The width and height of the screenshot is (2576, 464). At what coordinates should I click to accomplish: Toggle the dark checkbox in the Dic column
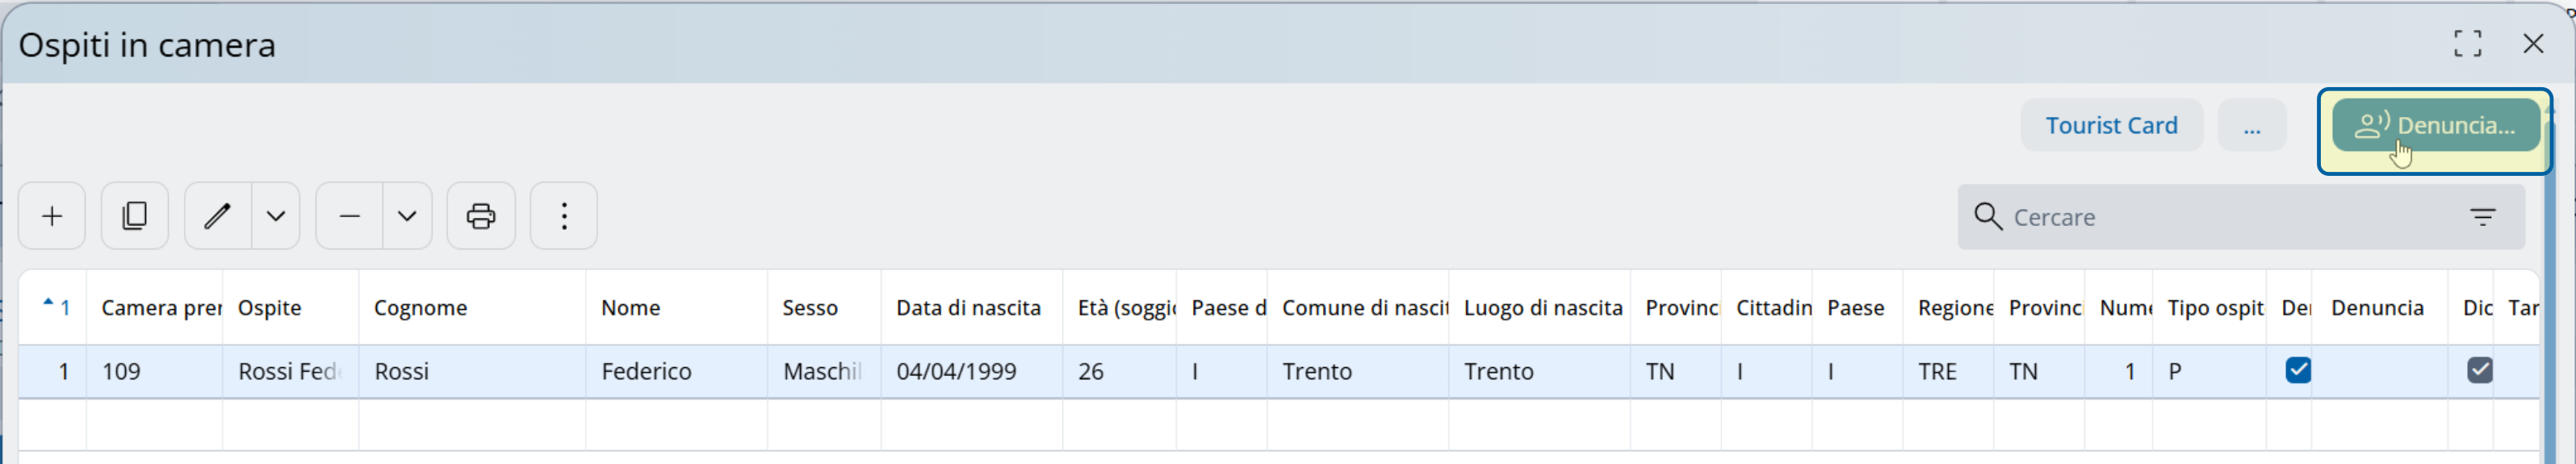(x=2479, y=371)
